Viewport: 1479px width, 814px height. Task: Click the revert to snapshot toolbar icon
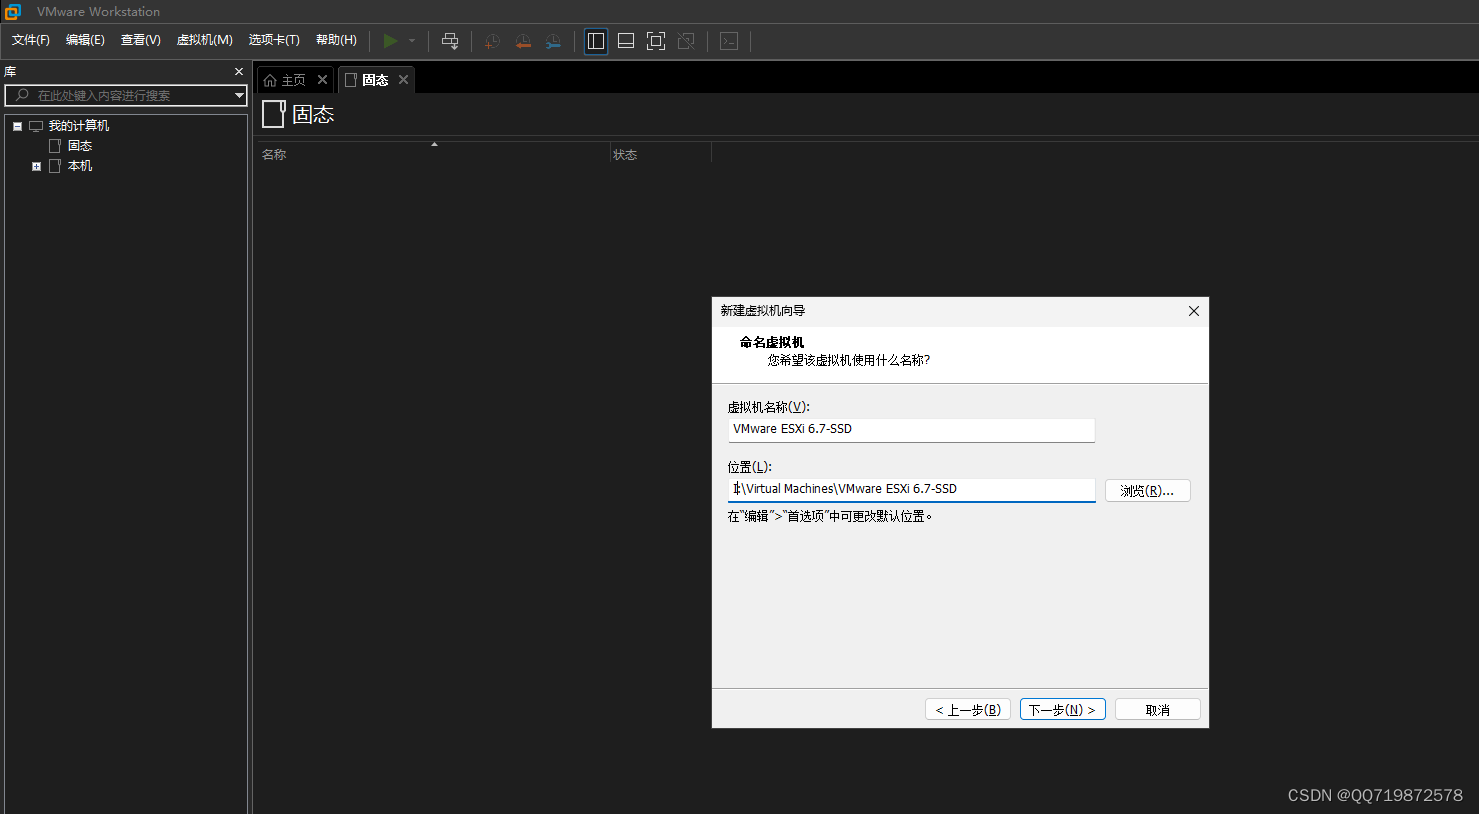coord(523,41)
